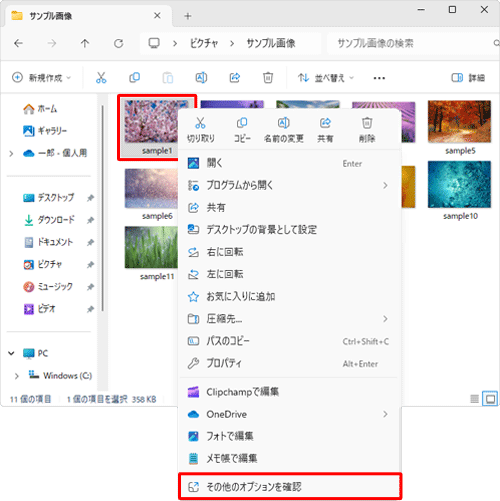This screenshot has height=501, width=500.
Task: Choose お気に入りに追加
Action: 290,296
